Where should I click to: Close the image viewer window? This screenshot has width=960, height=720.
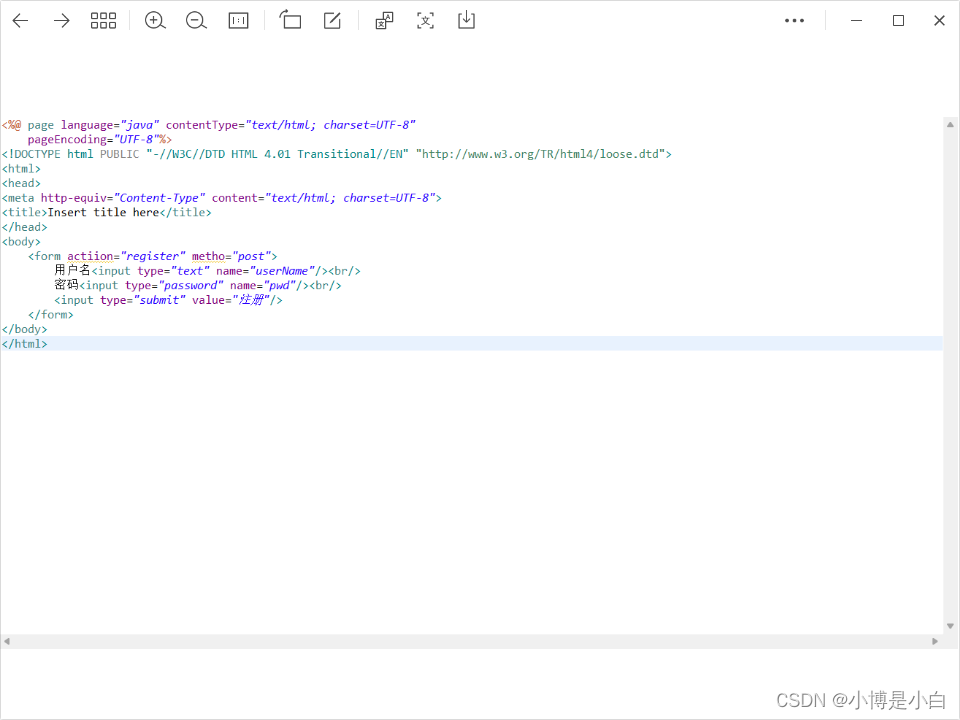939,21
